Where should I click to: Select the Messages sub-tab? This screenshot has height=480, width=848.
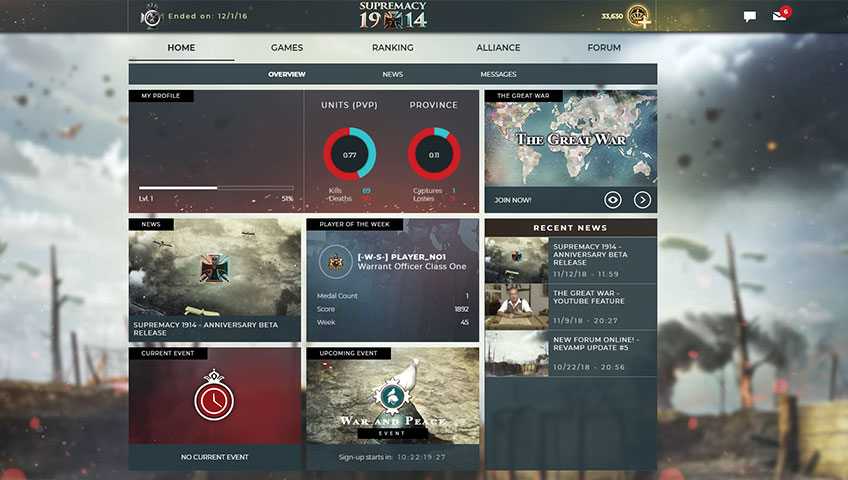click(498, 75)
